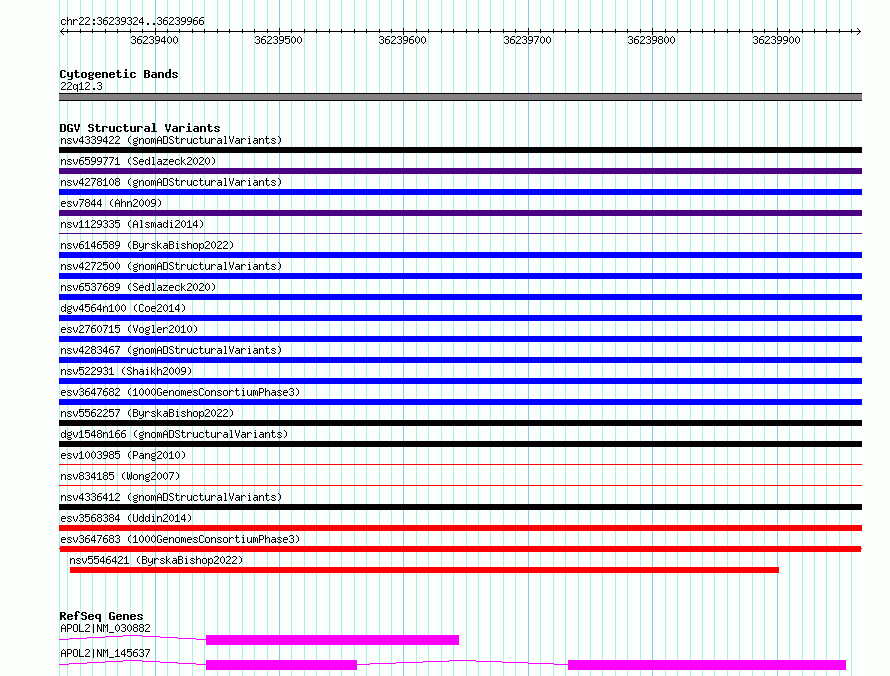890x676 pixels.
Task: Click the esv2760715 (Vogler2010) label
Action: pyautogui.click(x=129, y=329)
